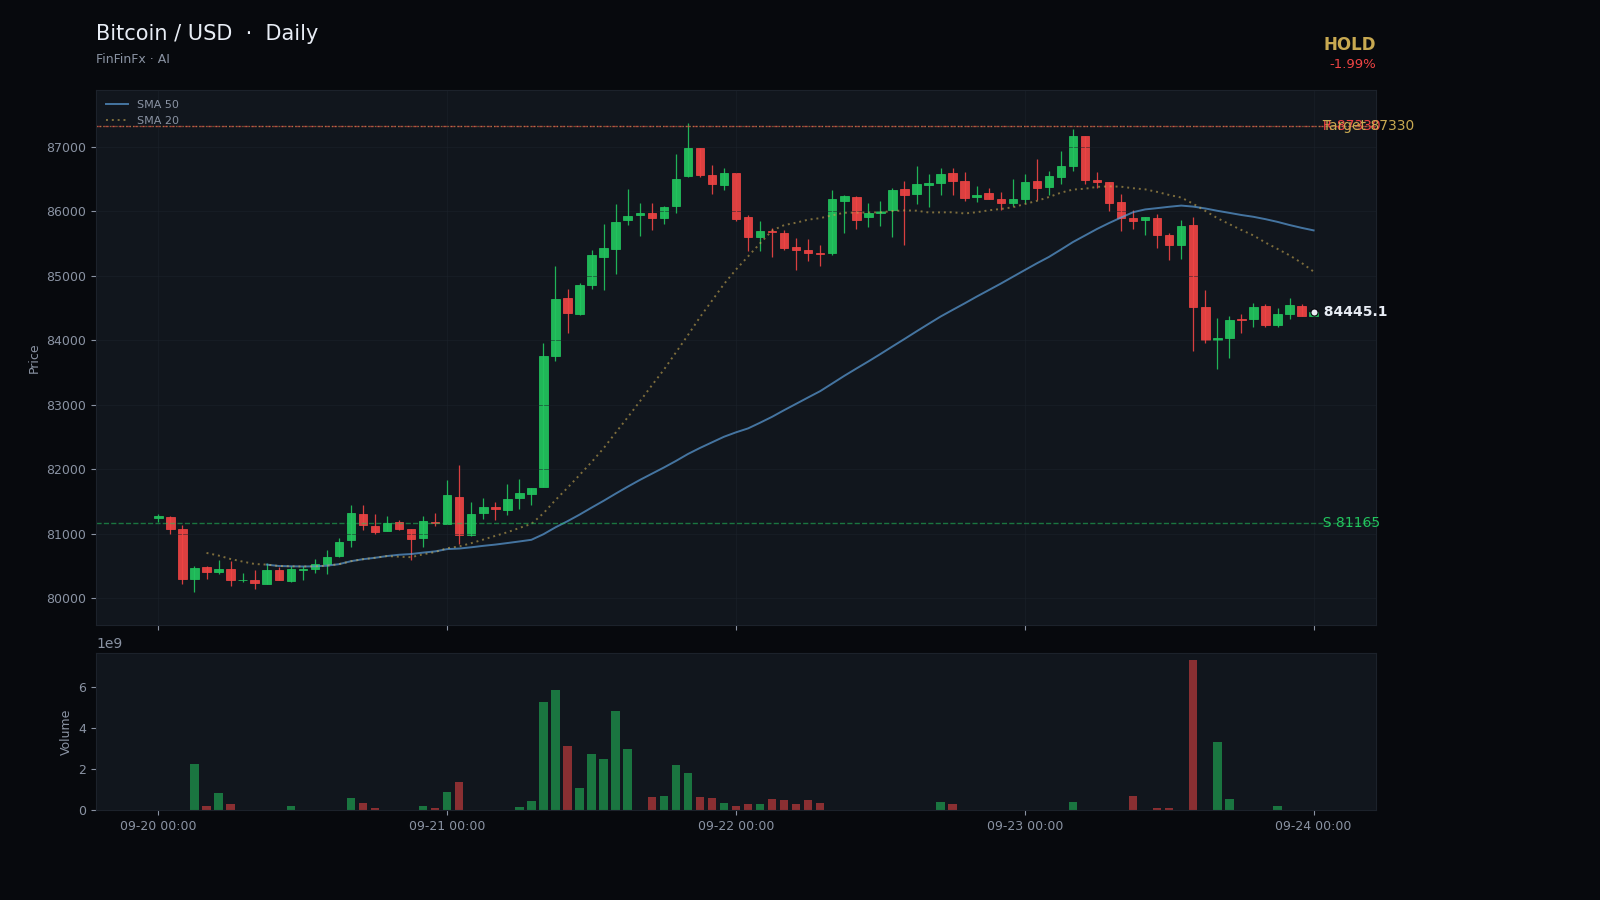
Task: Click the 87000 price axis tick
Action: click(x=67, y=148)
